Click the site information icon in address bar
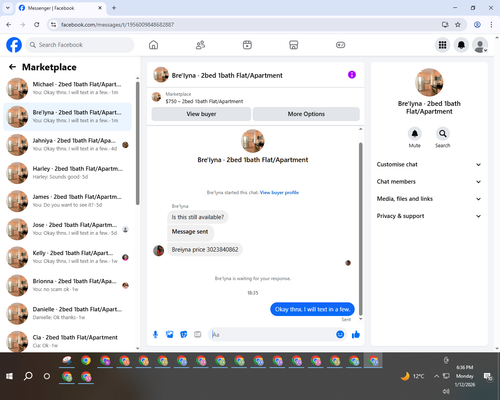Image resolution: width=500 pixels, height=400 pixels. tap(54, 24)
